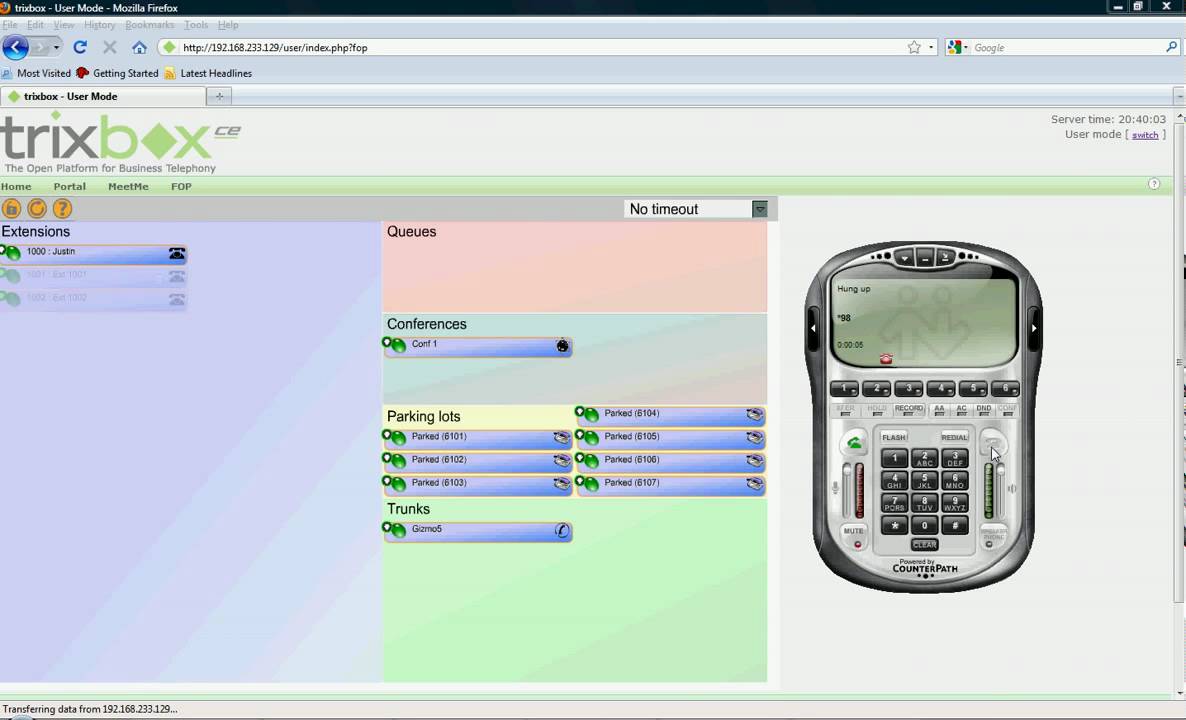The image size is (1186, 720).
Task: Select line 1 button on softphone
Action: click(x=844, y=389)
